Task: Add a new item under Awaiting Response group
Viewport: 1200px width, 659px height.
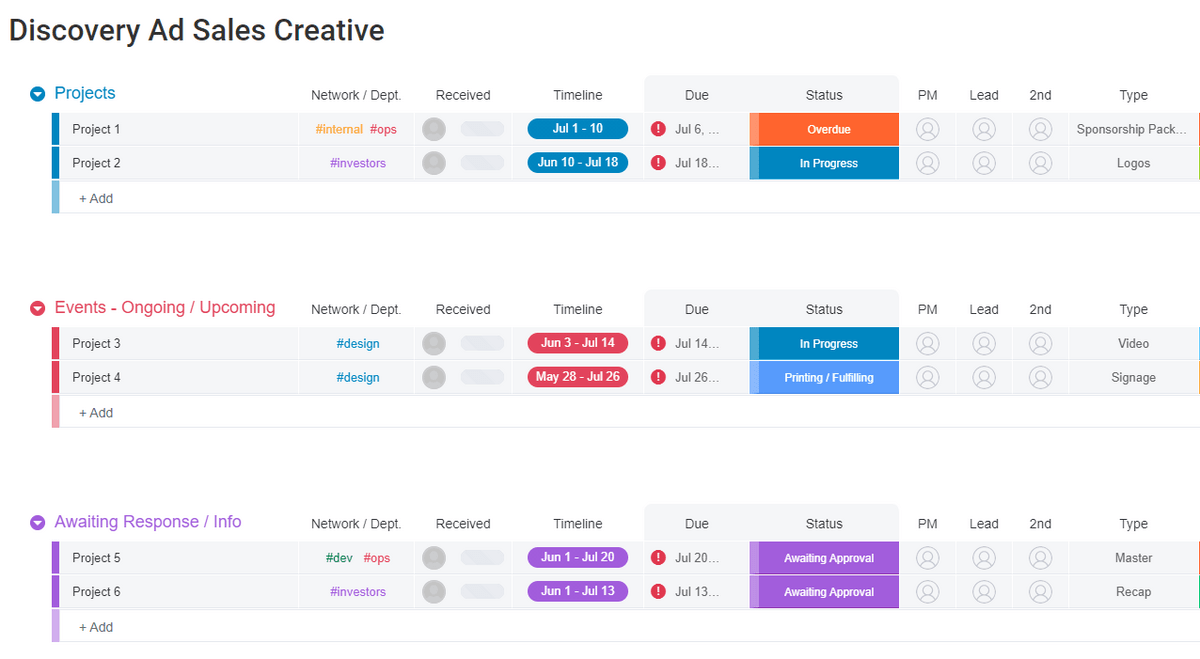Action: coord(96,627)
